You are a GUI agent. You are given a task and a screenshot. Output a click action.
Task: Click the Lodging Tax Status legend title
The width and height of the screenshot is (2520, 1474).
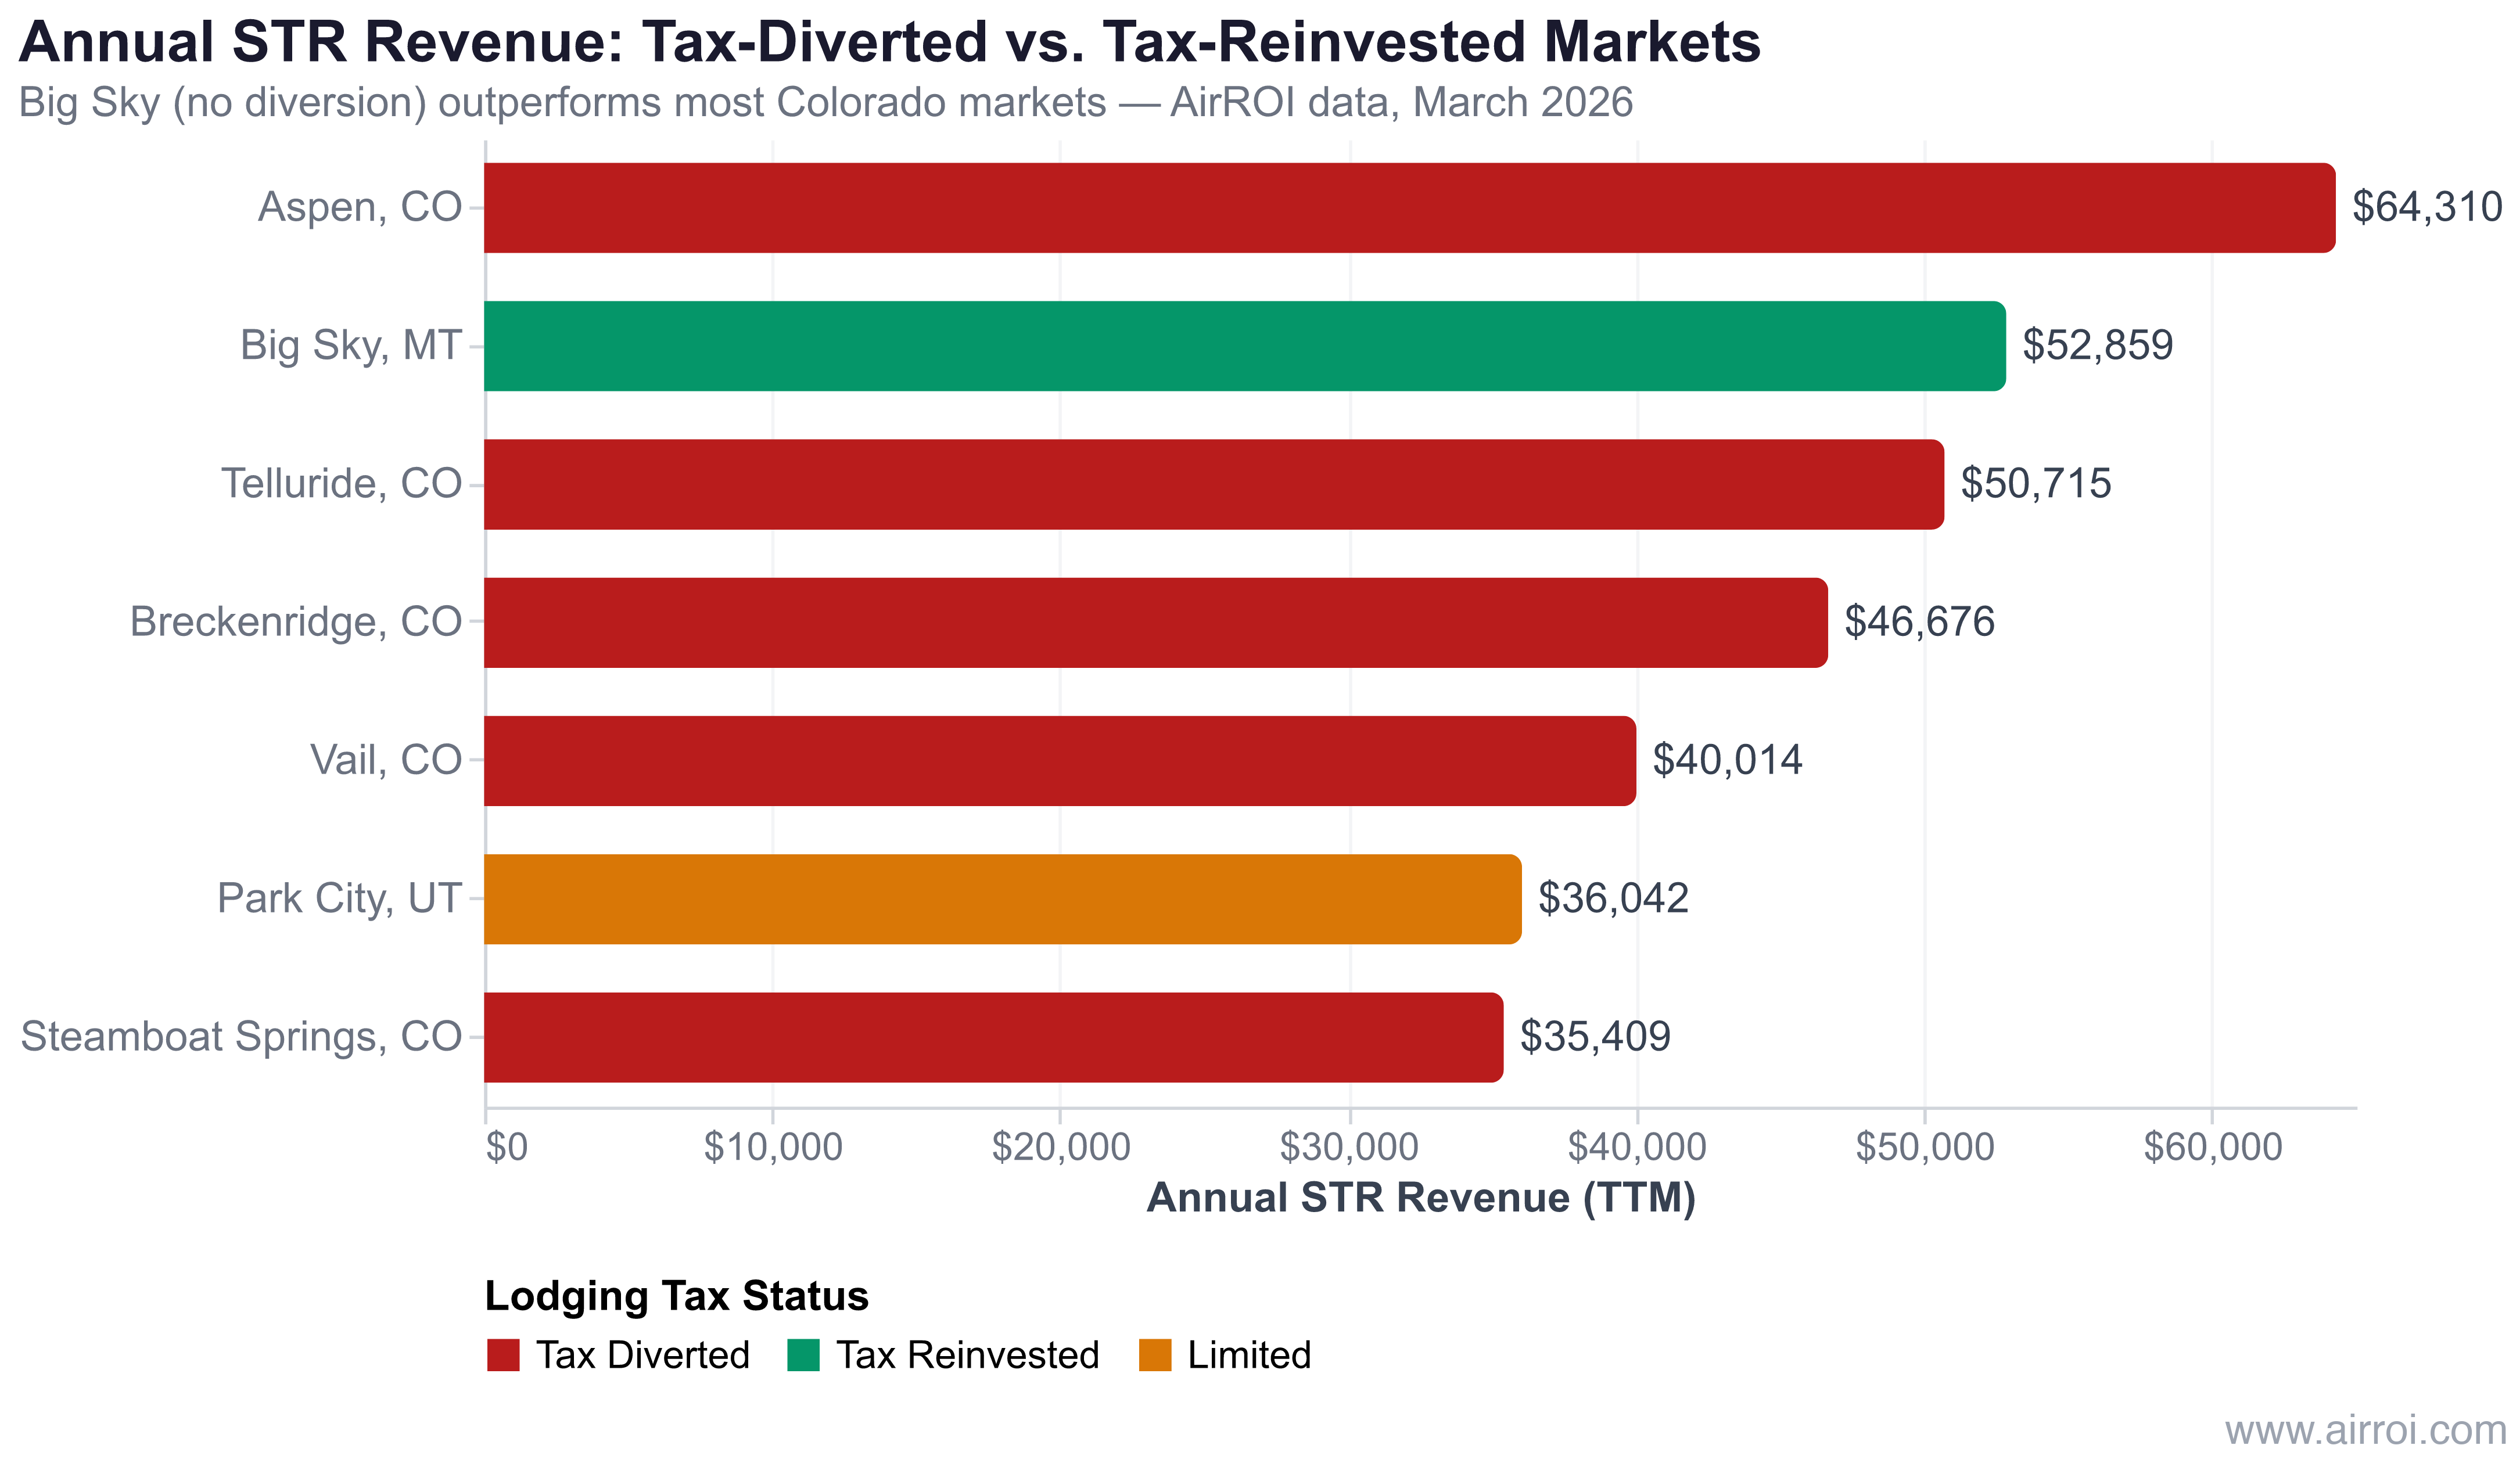tap(676, 1296)
